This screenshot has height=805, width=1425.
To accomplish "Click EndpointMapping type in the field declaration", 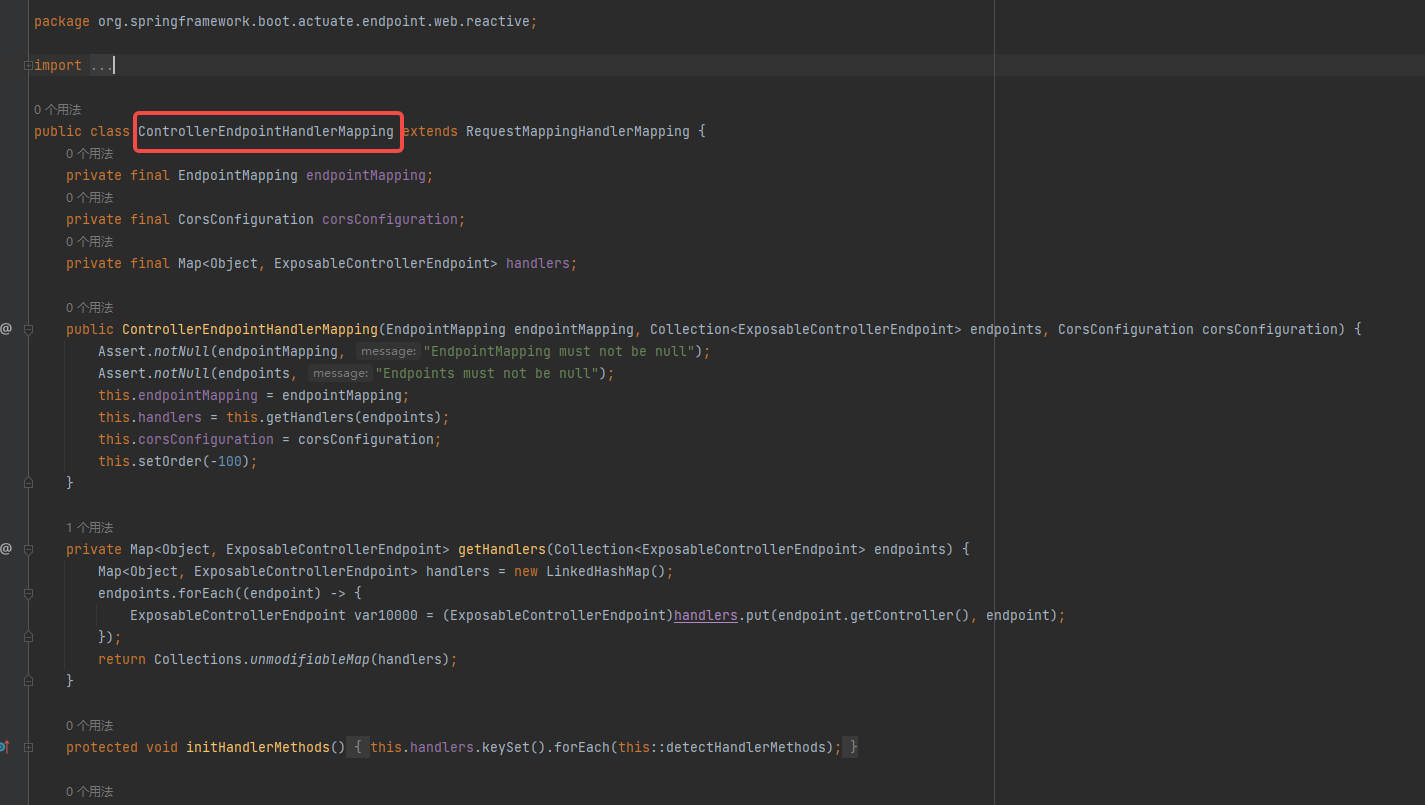I will click(x=238, y=175).
